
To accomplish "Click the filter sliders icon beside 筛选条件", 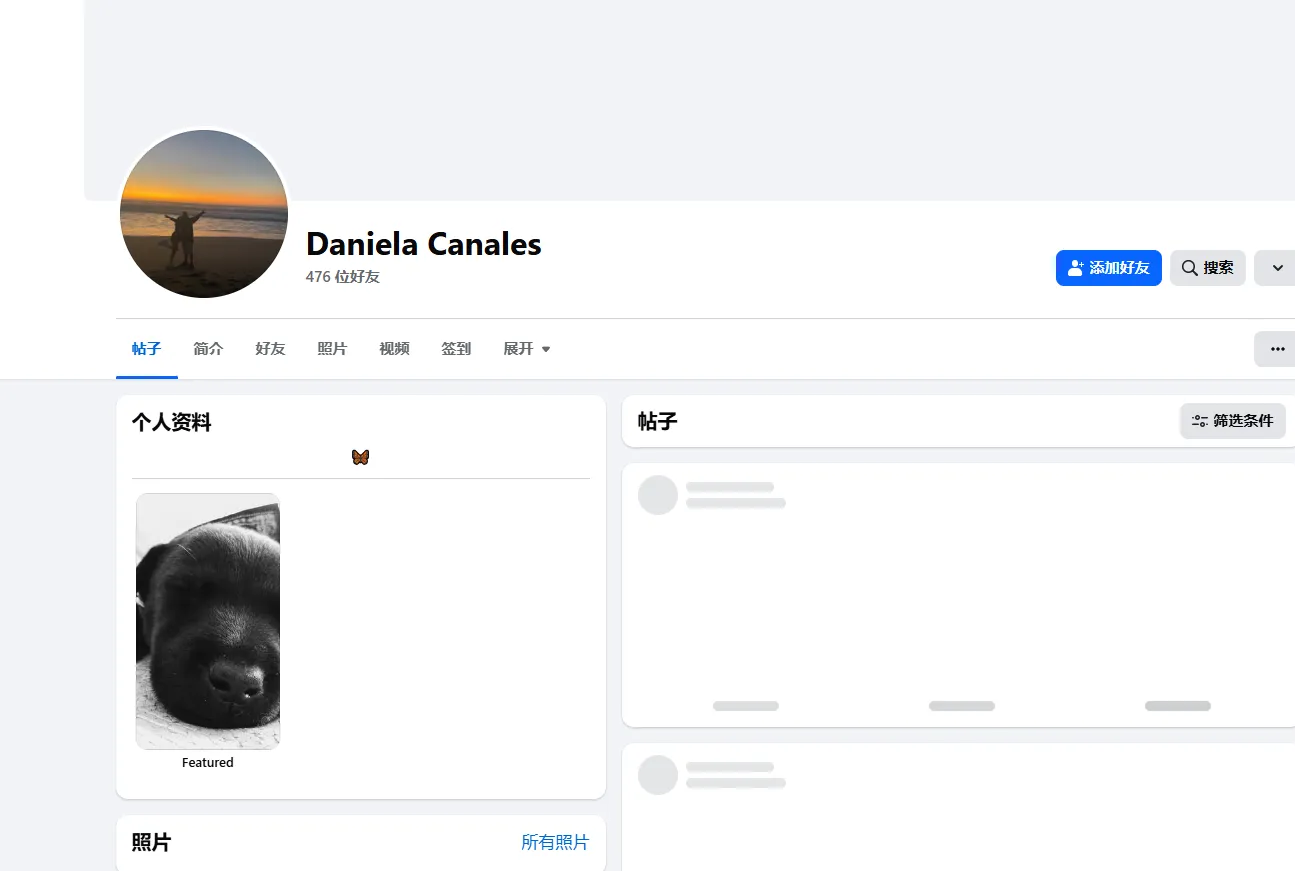I will click(x=1200, y=421).
